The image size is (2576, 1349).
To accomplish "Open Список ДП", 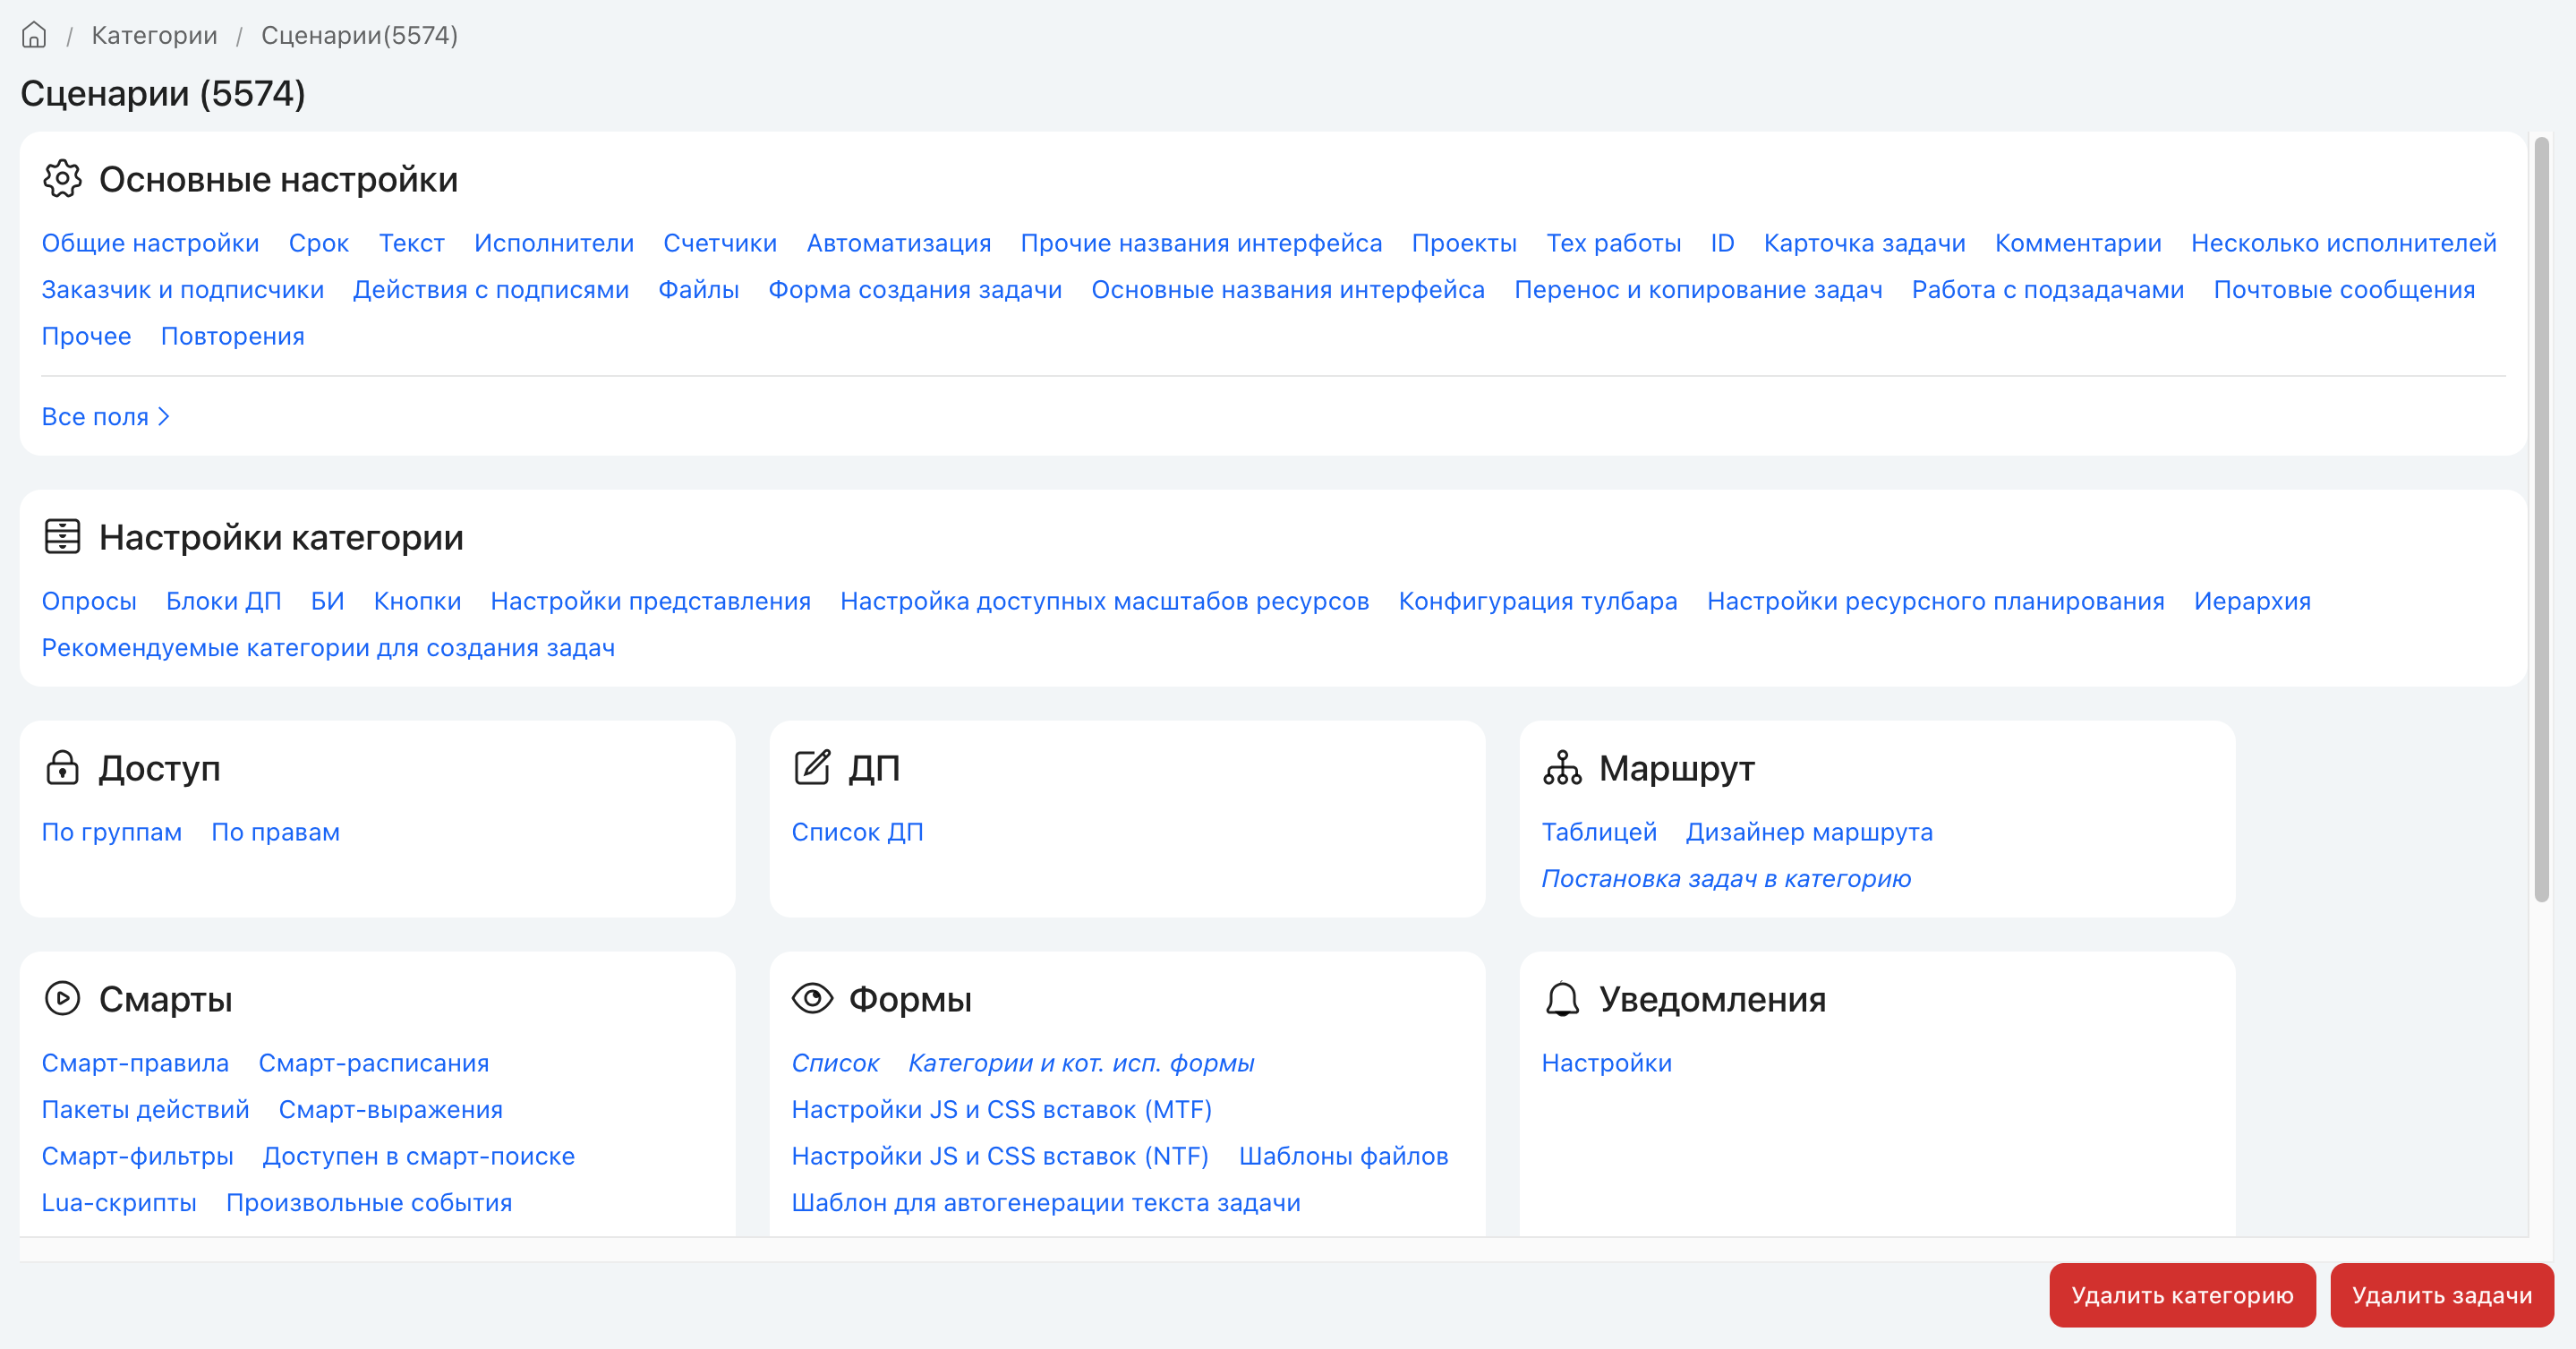I will [x=857, y=832].
